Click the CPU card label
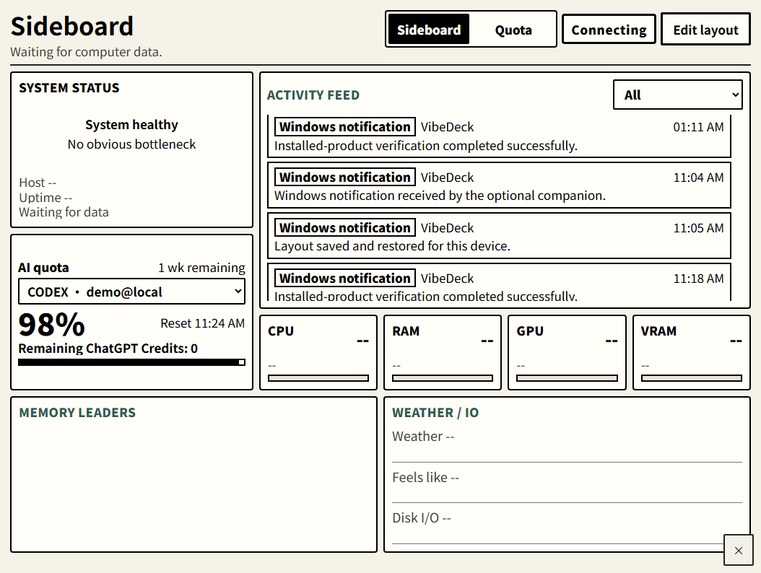The image size is (761, 573). [281, 331]
